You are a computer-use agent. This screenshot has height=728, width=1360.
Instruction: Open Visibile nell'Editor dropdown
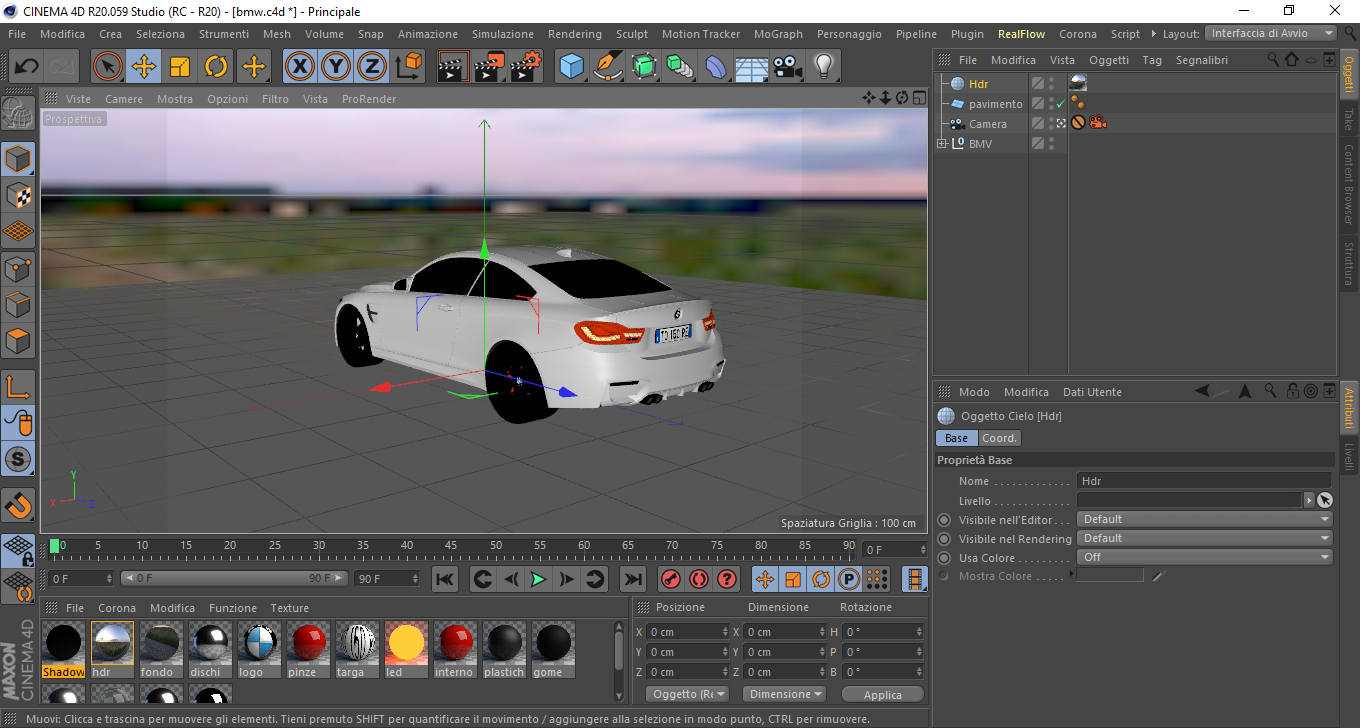coord(1205,519)
